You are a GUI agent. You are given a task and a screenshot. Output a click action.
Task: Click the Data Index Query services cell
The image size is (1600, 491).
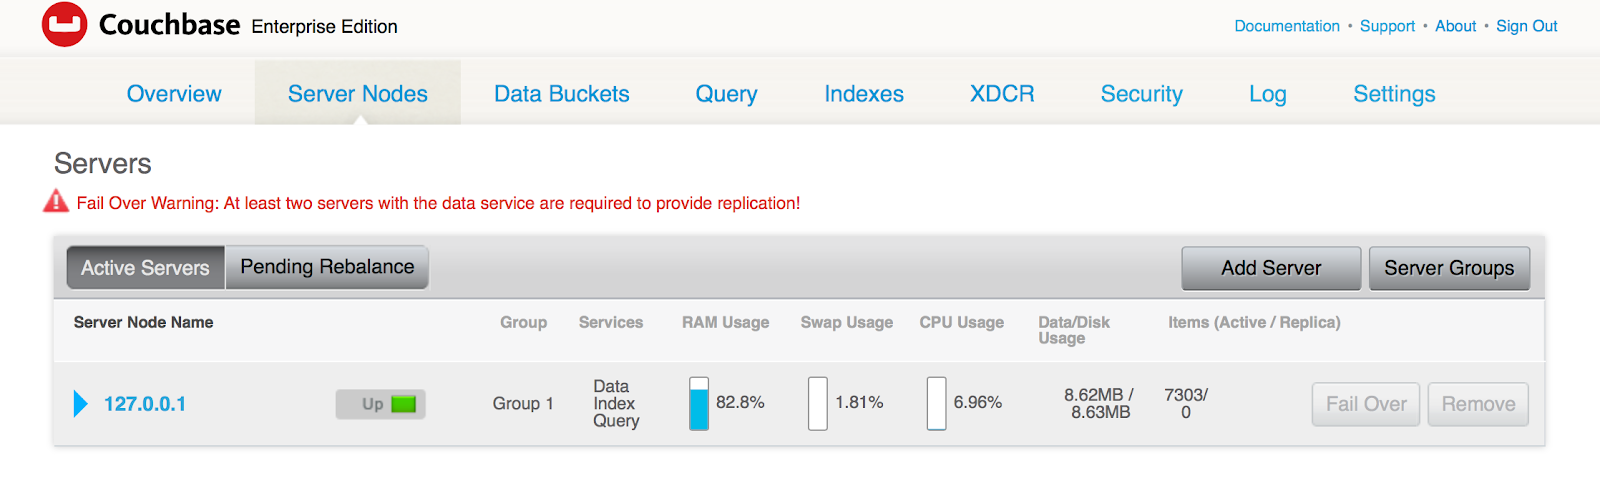tap(616, 403)
